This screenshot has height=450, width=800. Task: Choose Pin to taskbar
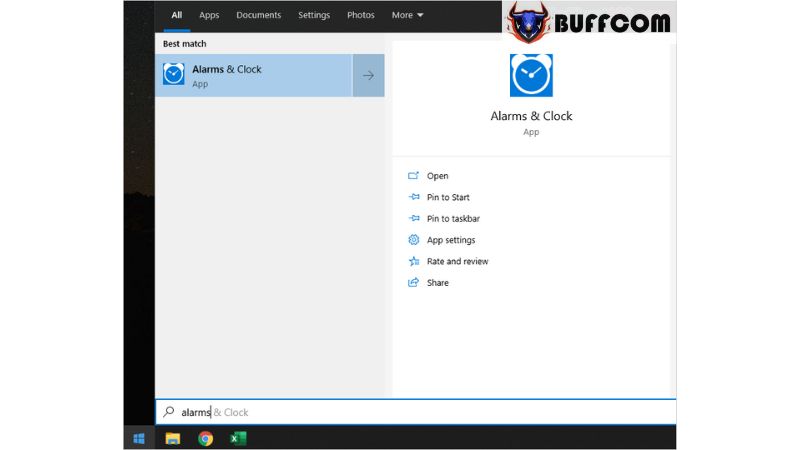click(x=453, y=219)
